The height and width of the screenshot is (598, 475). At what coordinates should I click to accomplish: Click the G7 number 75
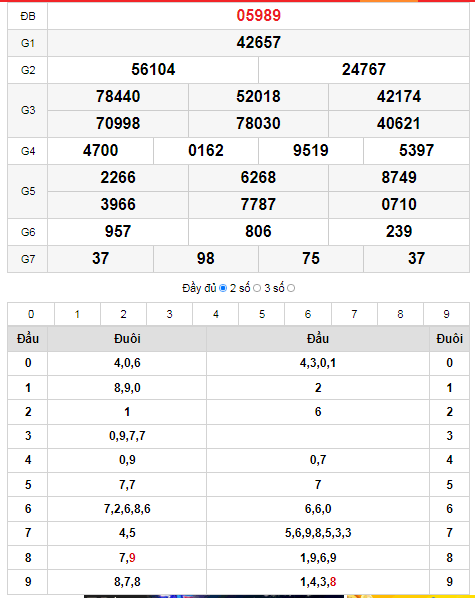click(311, 259)
